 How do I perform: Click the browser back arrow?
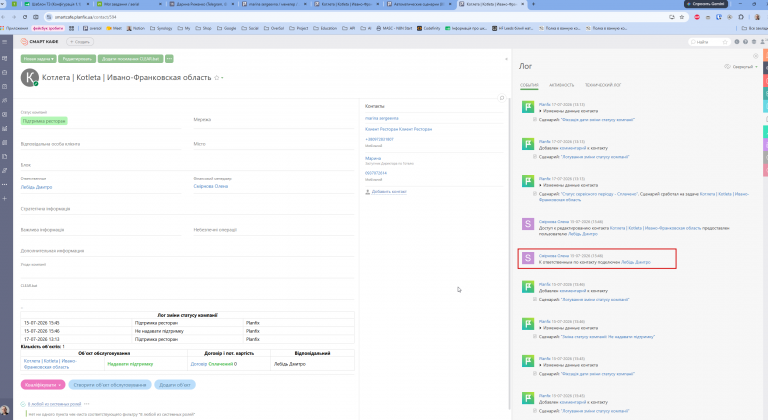4,17
